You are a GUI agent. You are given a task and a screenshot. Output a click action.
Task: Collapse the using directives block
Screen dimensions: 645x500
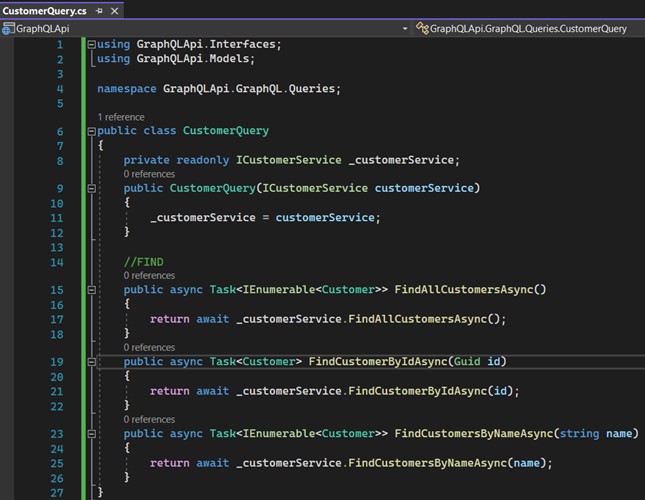pyautogui.click(x=92, y=45)
